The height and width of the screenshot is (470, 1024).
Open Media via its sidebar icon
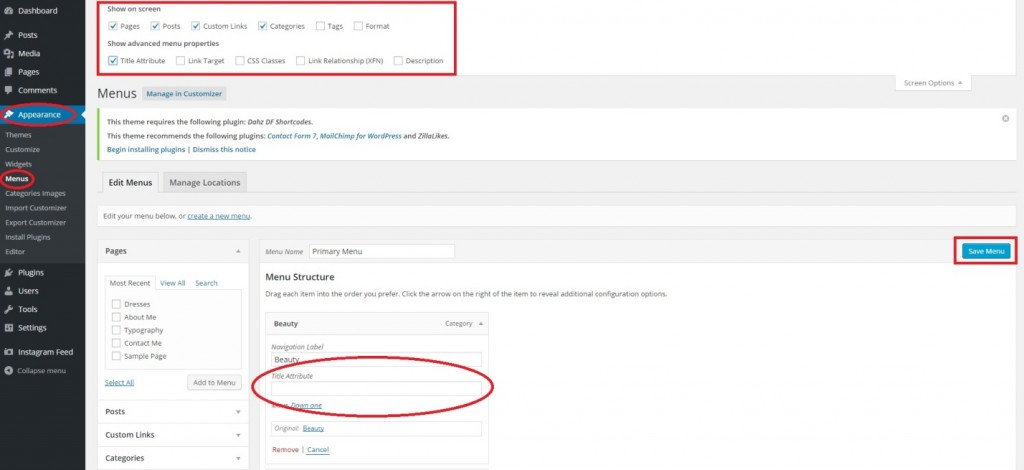click(9, 53)
